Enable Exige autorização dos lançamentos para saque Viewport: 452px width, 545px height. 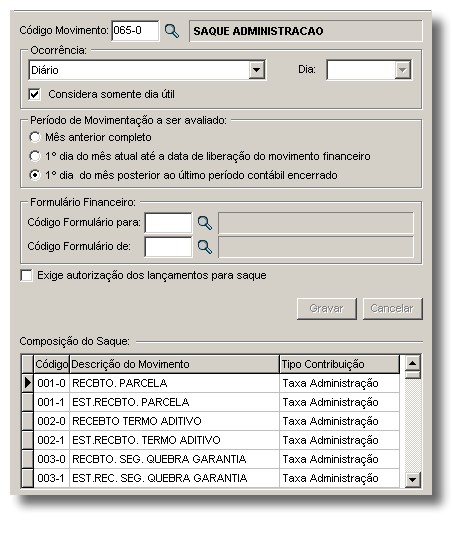pyautogui.click(x=26, y=275)
